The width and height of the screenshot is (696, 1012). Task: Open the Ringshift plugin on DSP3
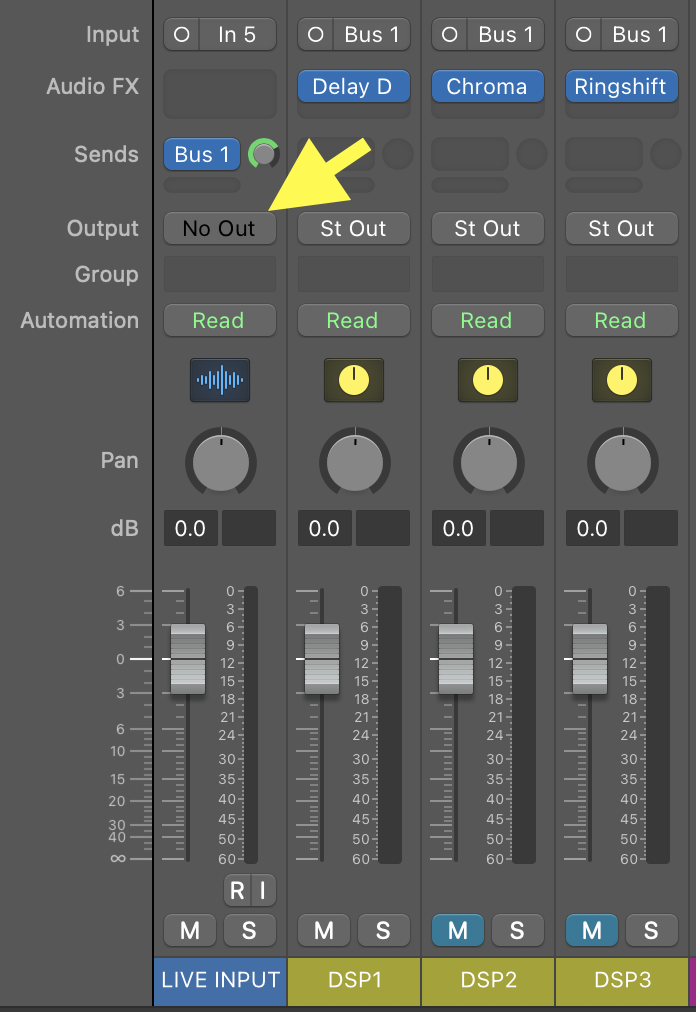click(621, 87)
